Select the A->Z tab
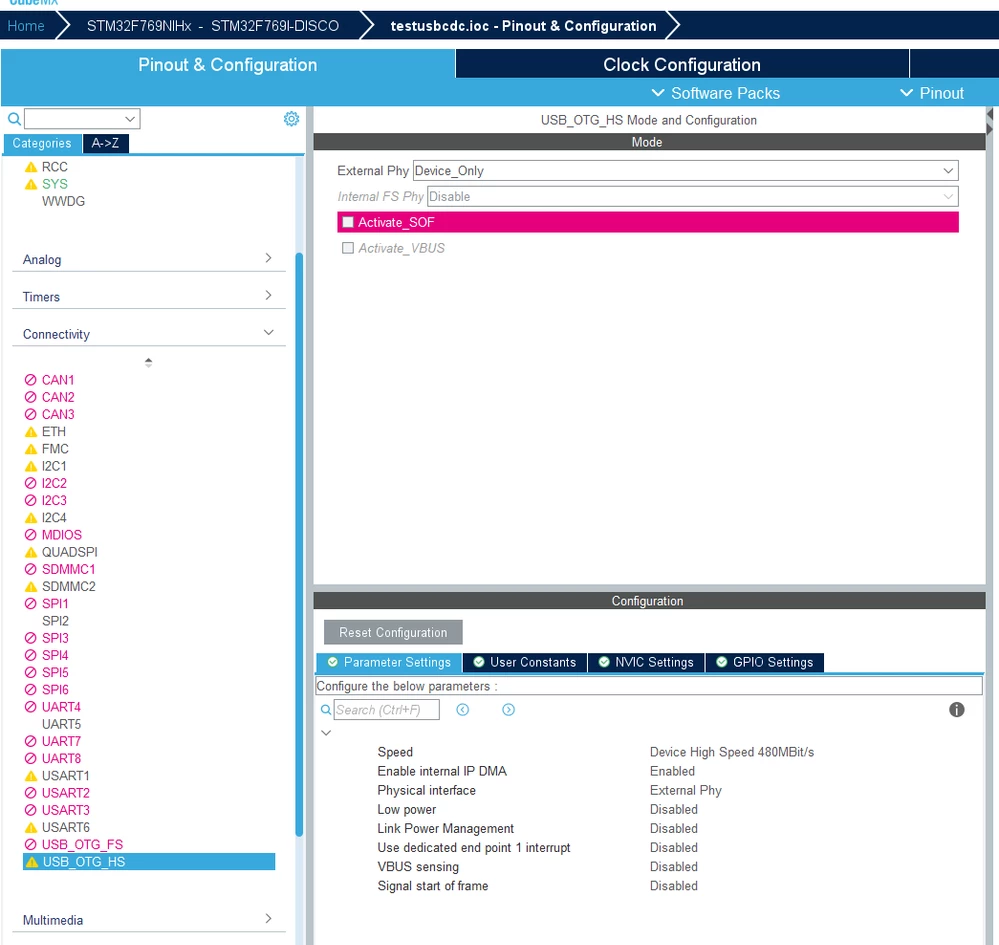999x945 pixels. tap(106, 143)
